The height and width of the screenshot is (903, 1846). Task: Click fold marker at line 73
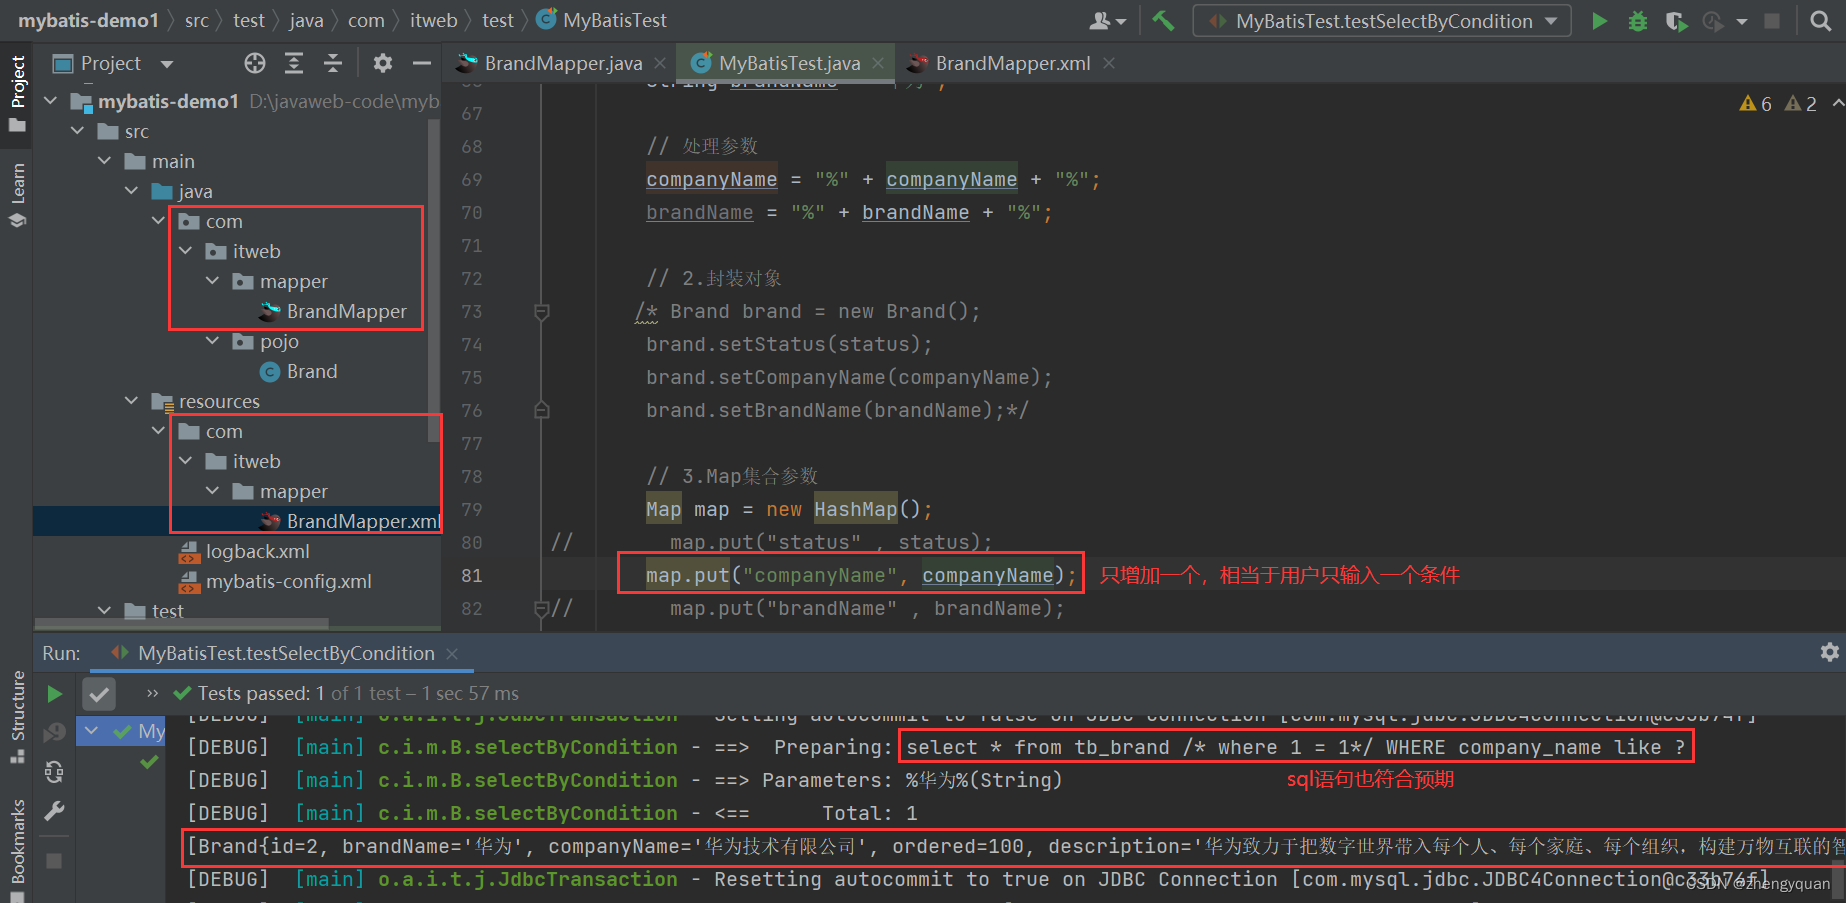point(542,312)
